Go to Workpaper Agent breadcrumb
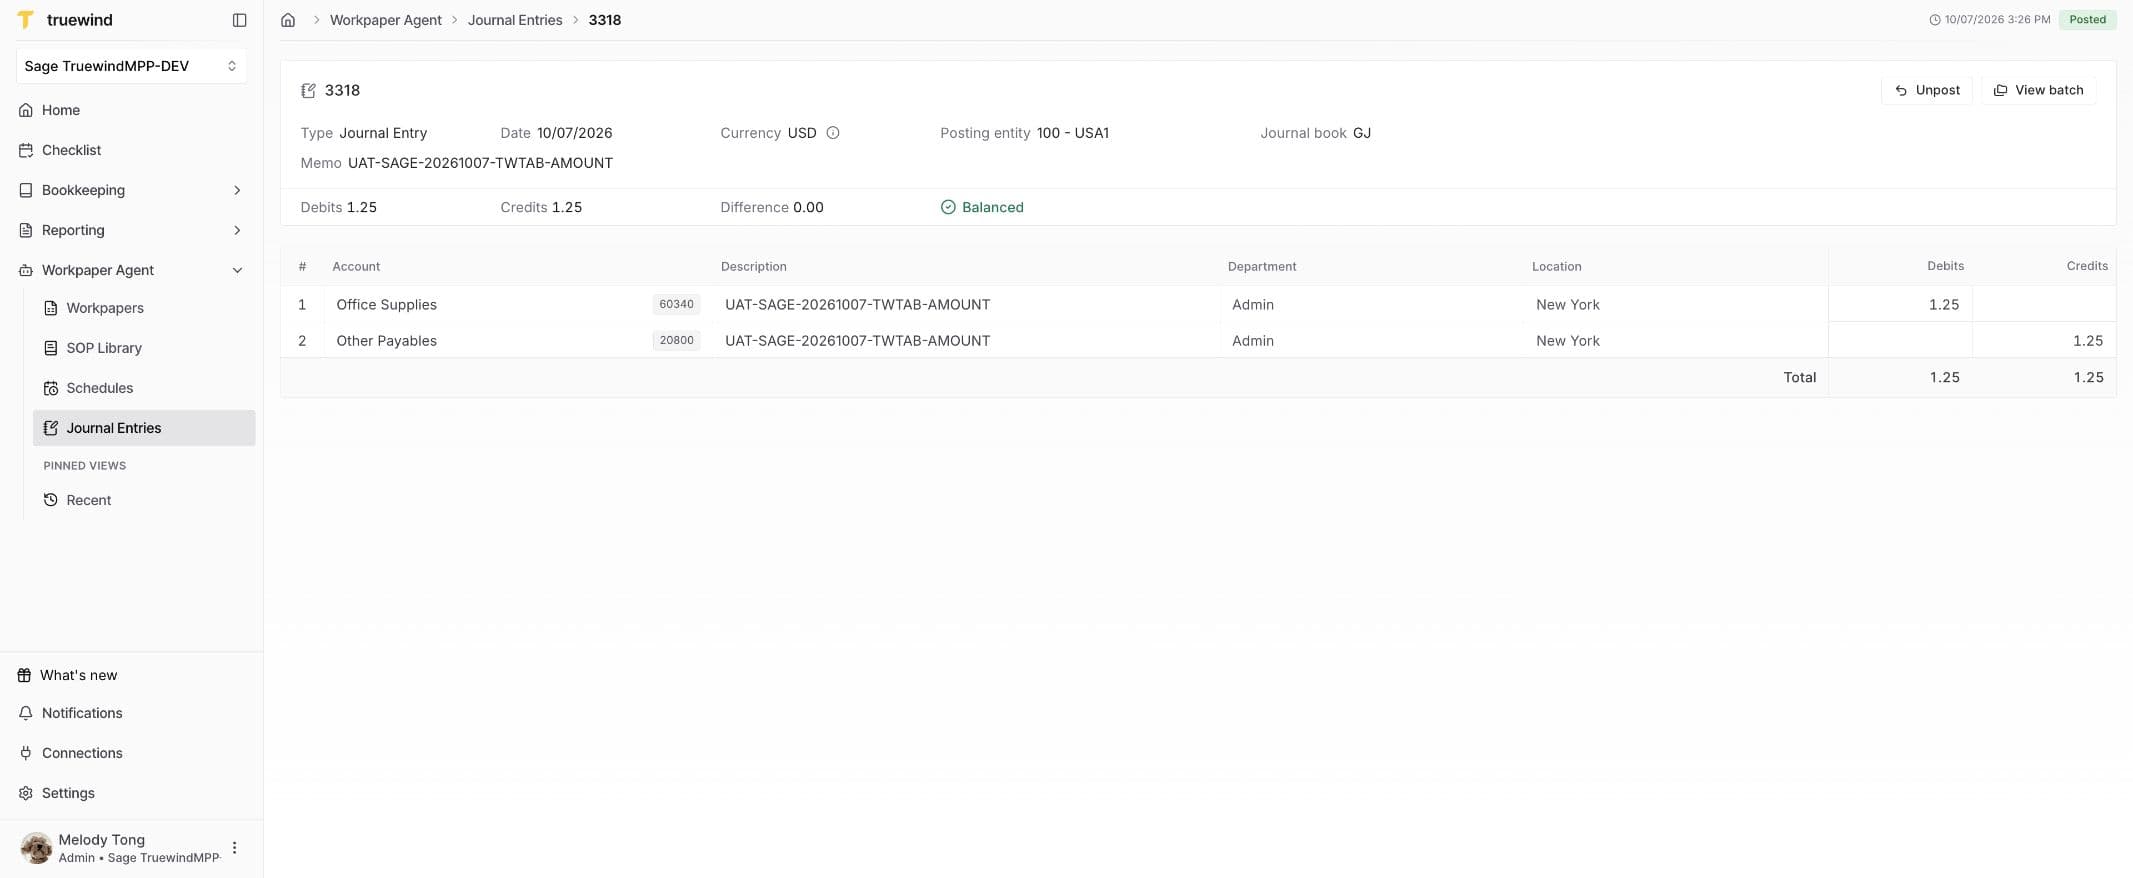 pyautogui.click(x=386, y=20)
